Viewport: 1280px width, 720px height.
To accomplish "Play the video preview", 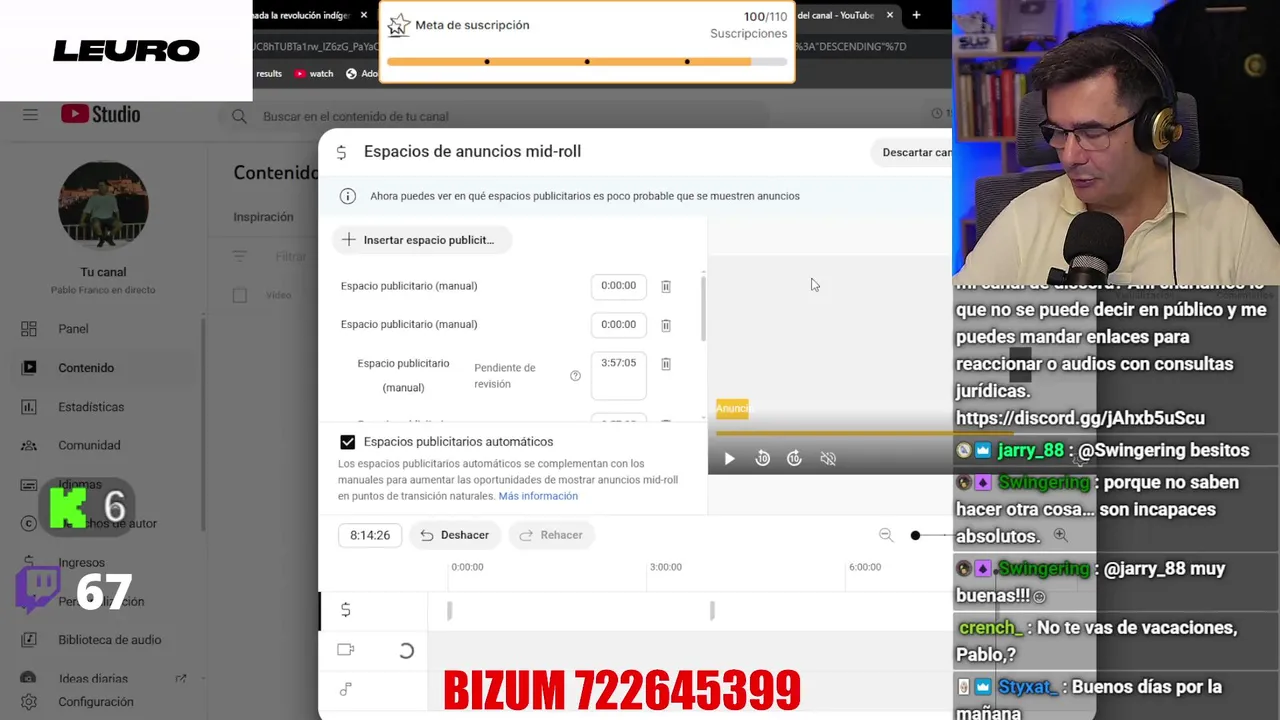I will click(x=729, y=458).
